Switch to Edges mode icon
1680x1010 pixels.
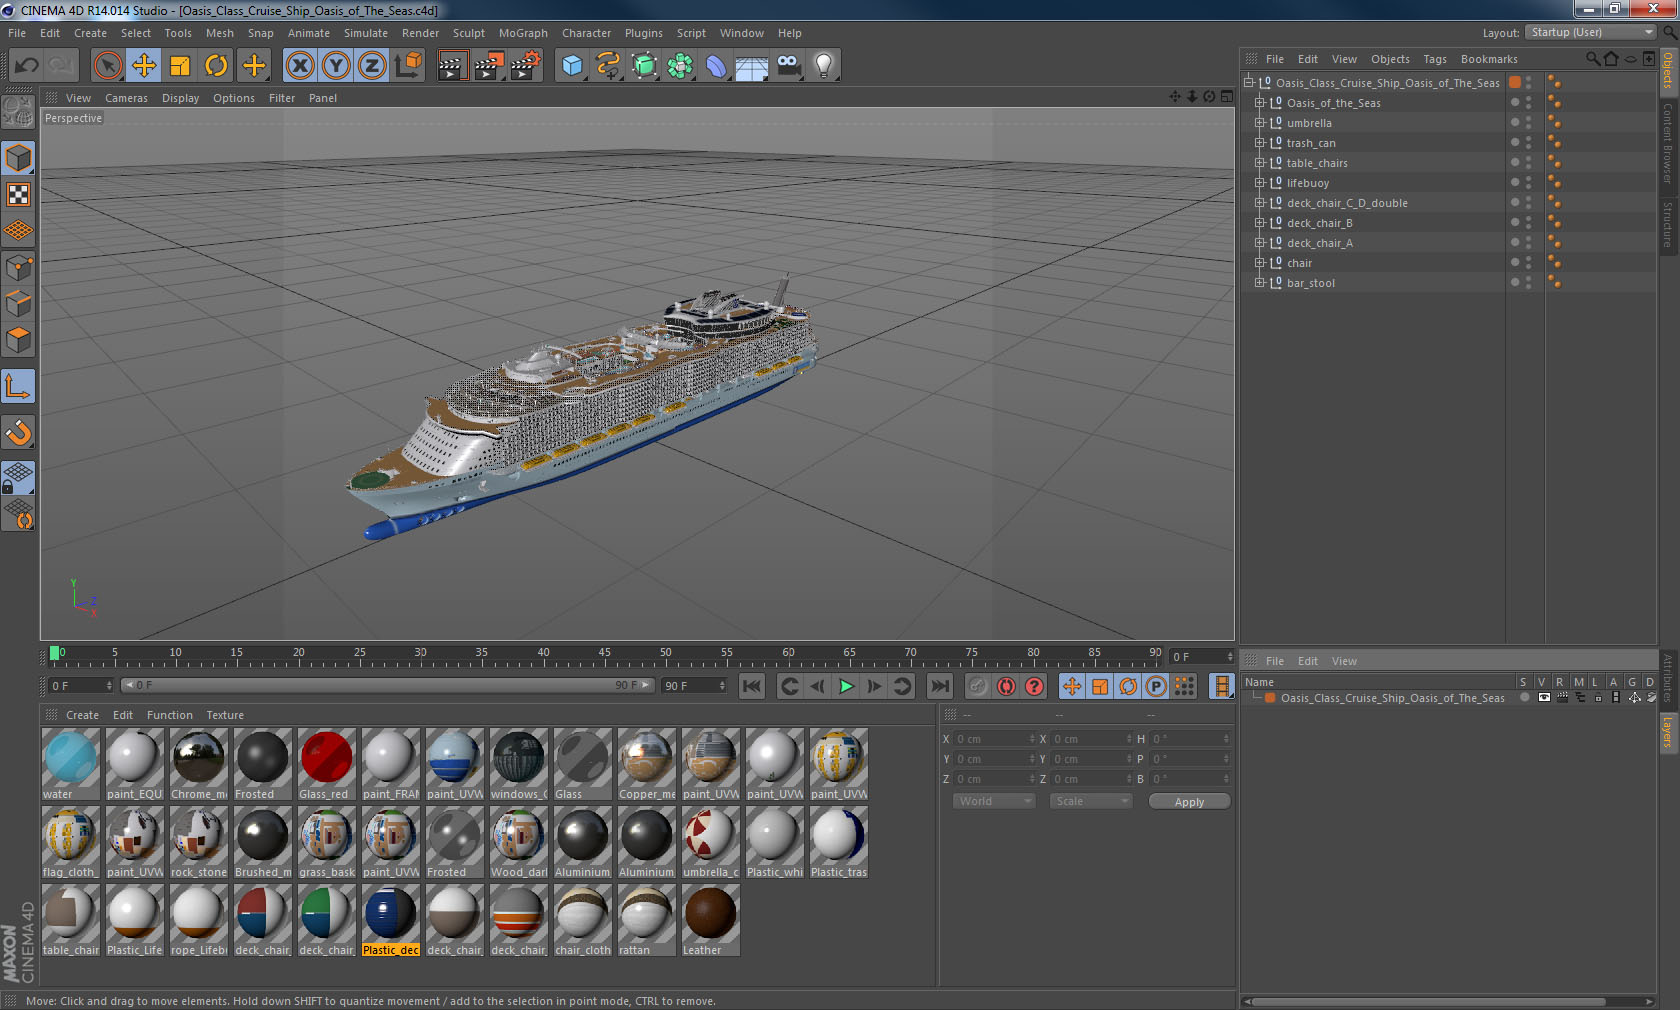(x=18, y=304)
